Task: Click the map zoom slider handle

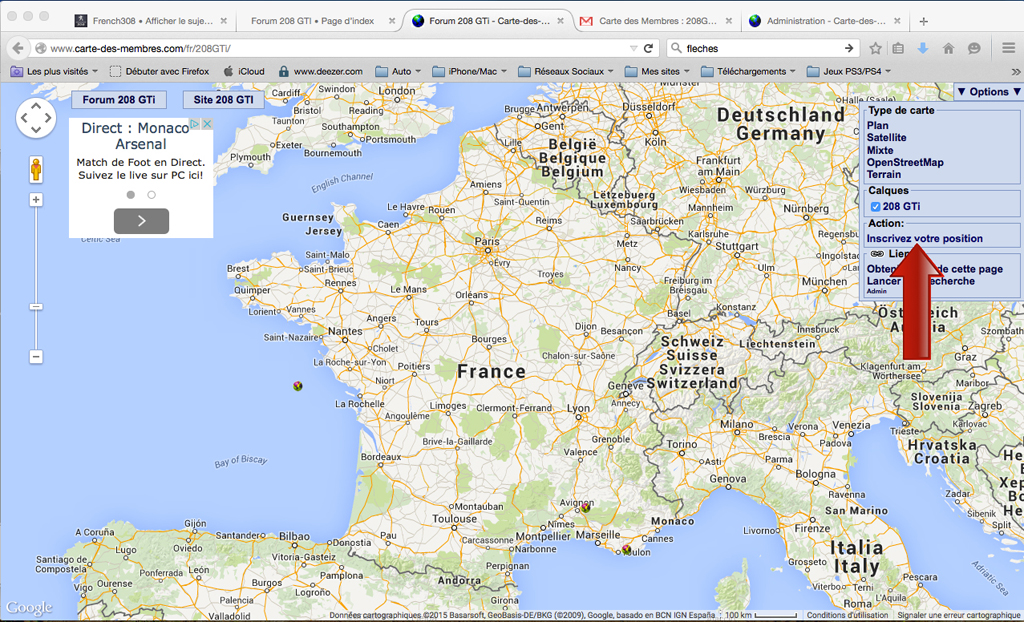Action: [36, 307]
